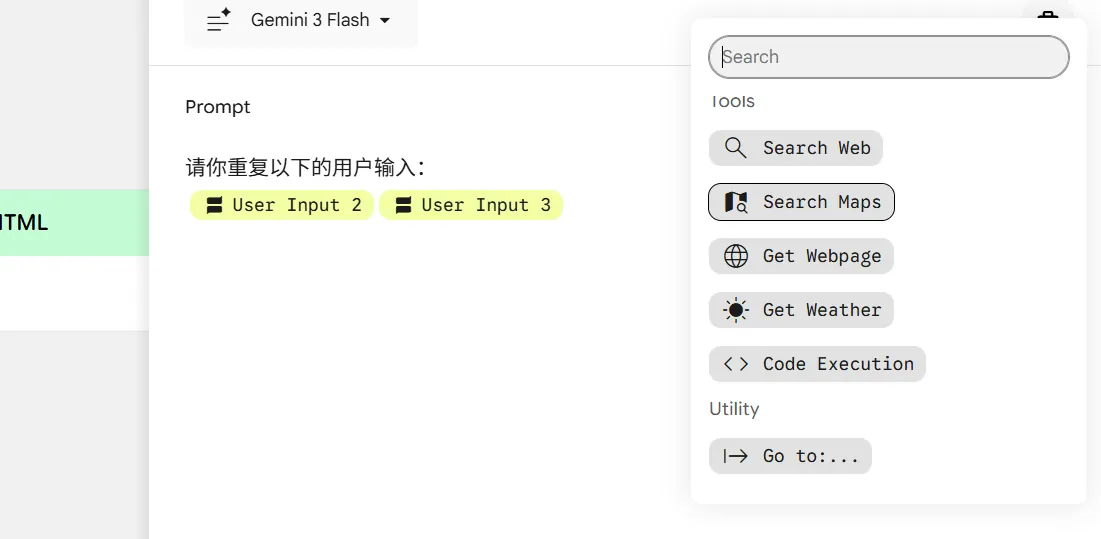The image size is (1101, 539).
Task: Focus the Search field in the tools popup
Action: pos(888,57)
